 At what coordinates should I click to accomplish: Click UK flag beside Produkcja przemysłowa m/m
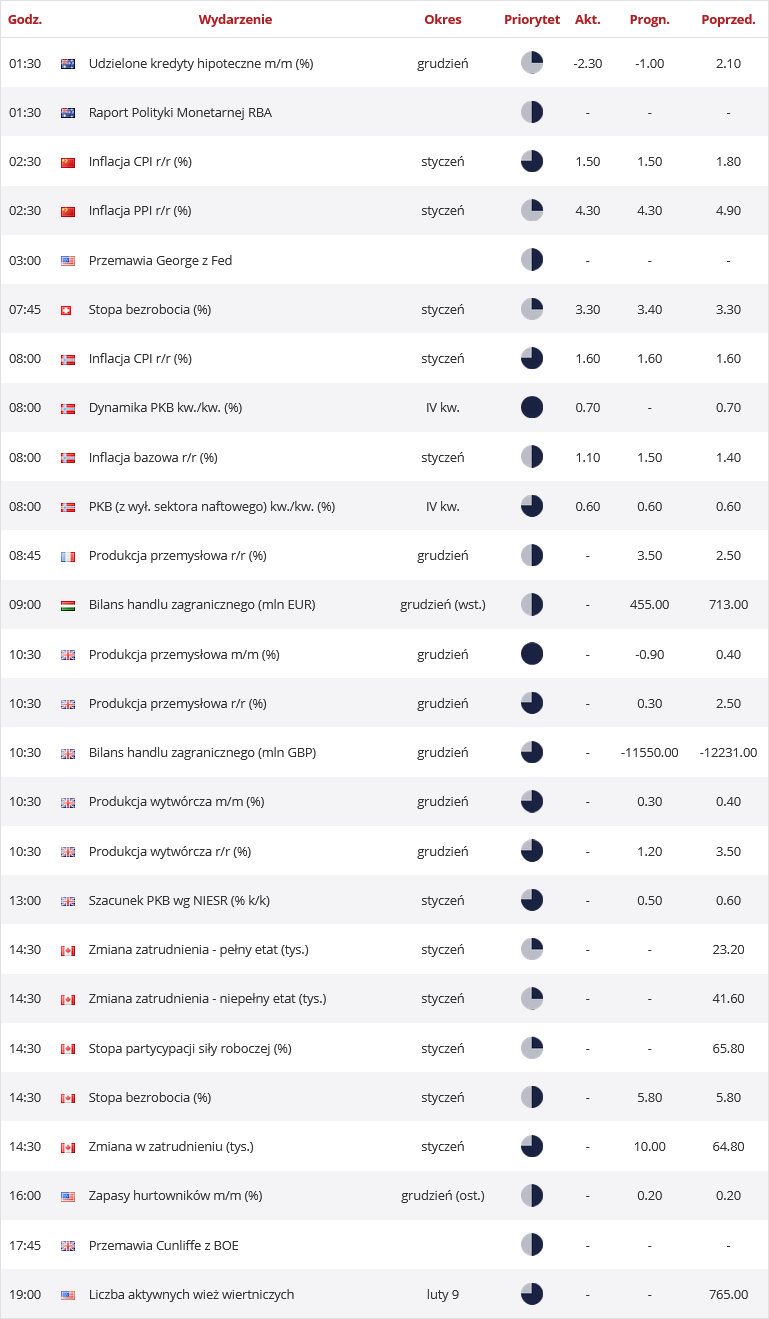[68, 654]
